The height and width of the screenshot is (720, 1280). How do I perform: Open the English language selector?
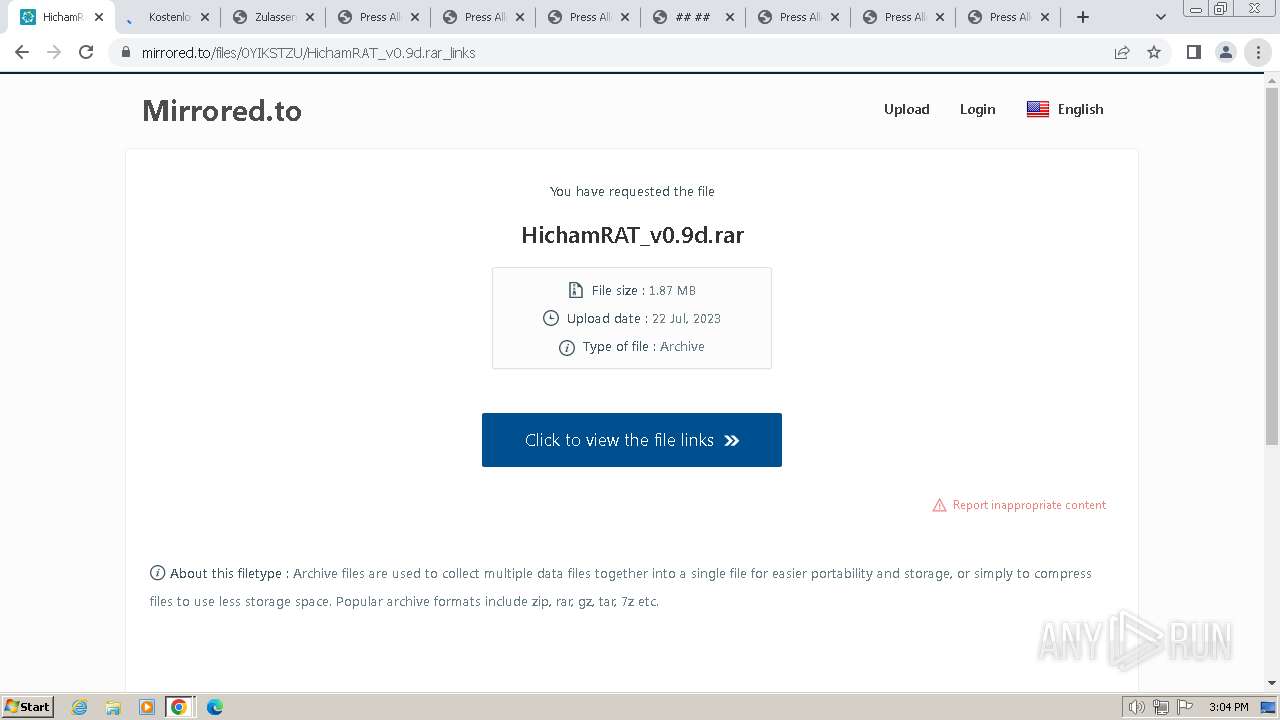coord(1065,109)
